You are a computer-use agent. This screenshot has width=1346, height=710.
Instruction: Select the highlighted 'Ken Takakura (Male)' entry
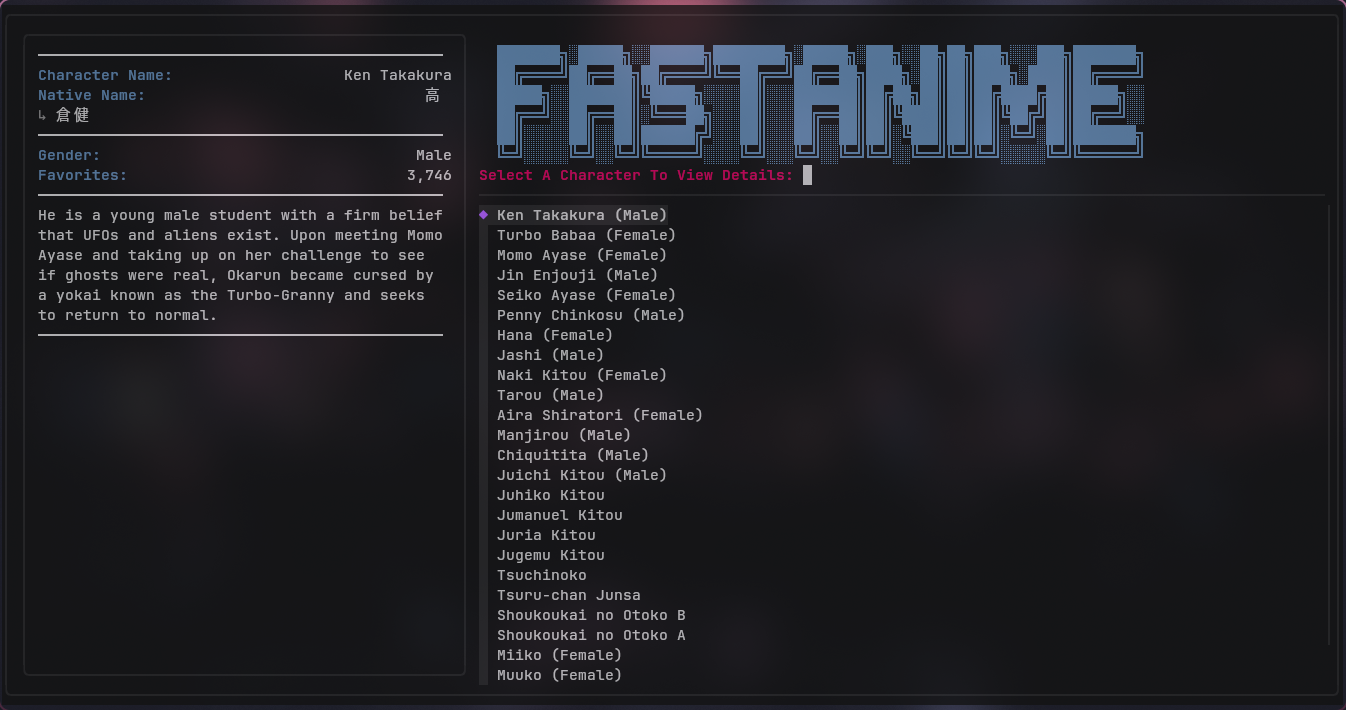(583, 214)
